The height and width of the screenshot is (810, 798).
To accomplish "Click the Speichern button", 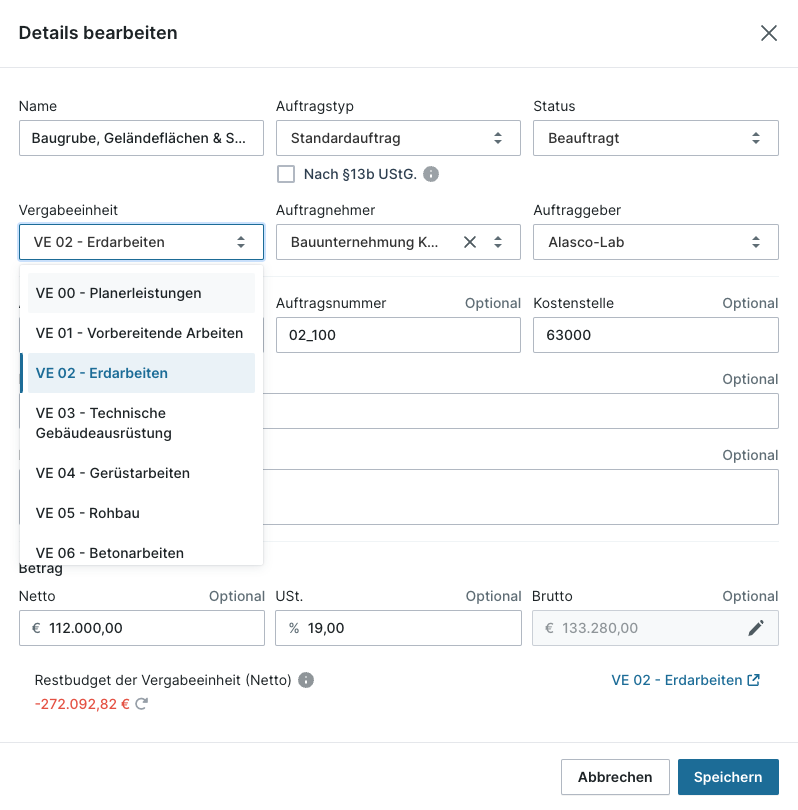I will [x=728, y=777].
